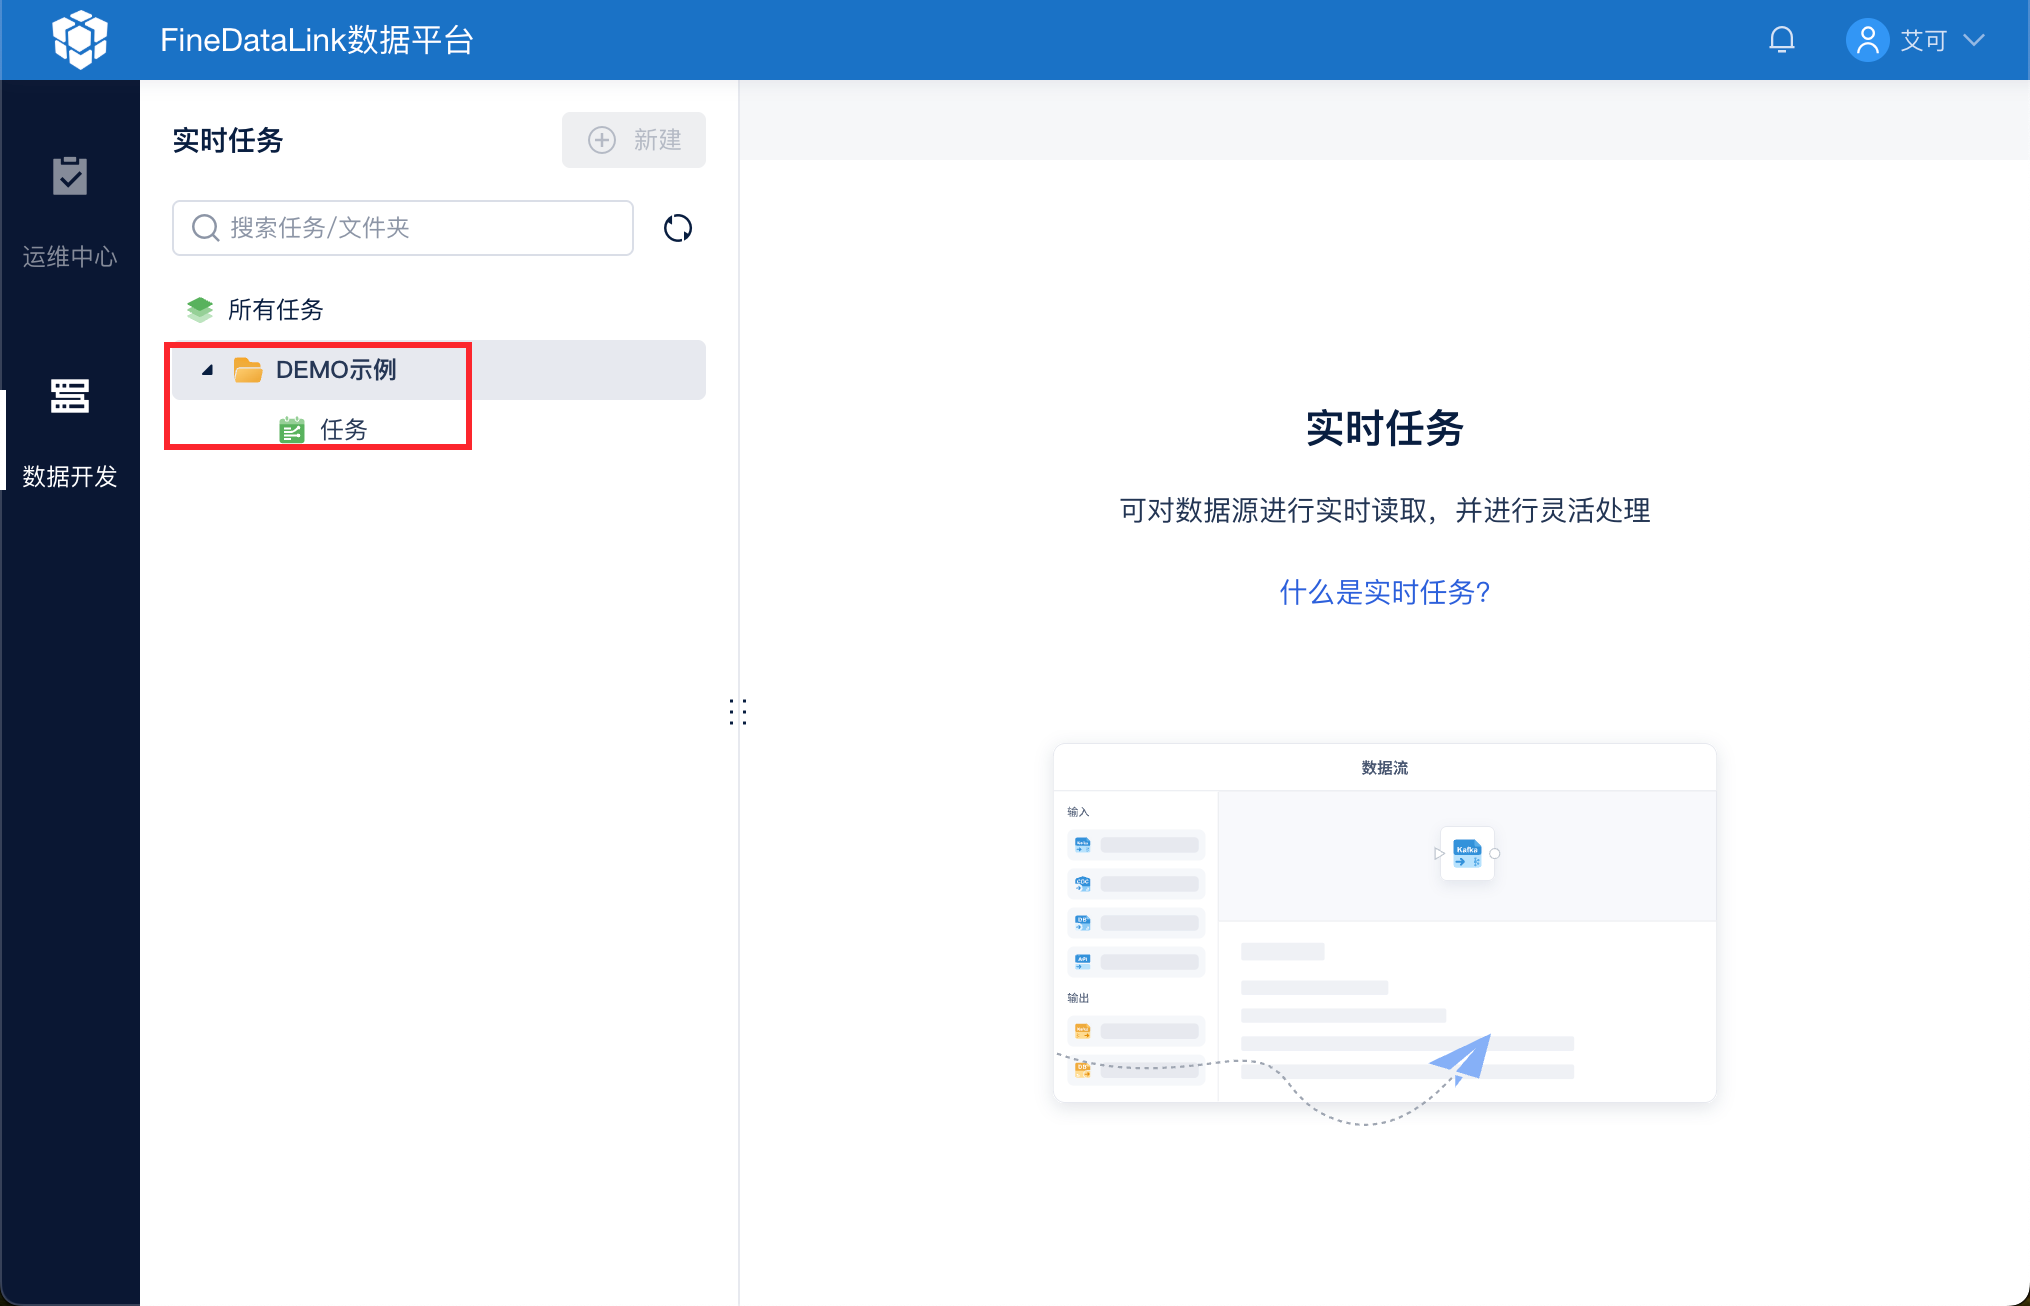Click FineDataLink数据平台 title text
Screen dimensions: 2030x1306
pos(317,40)
